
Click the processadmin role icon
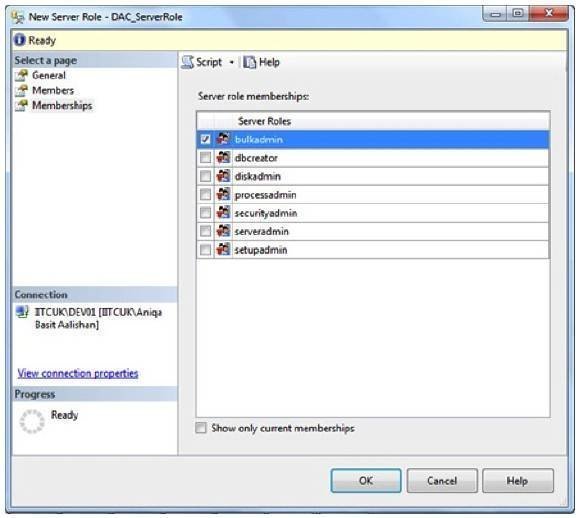(x=223, y=194)
